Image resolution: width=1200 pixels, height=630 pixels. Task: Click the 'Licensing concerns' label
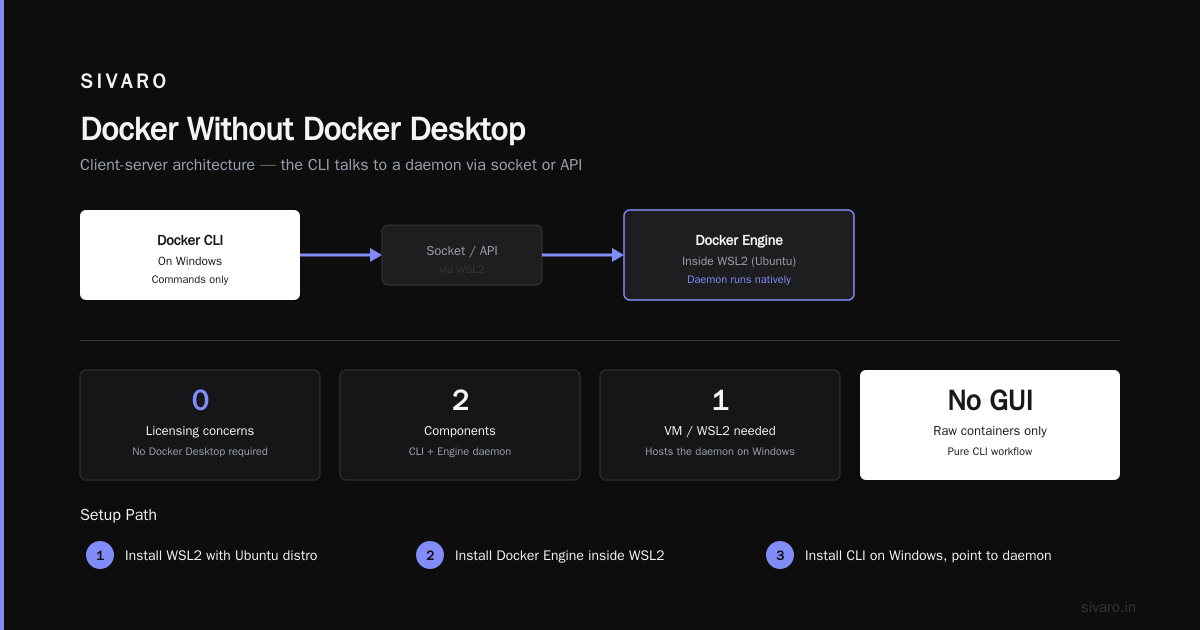click(x=200, y=431)
